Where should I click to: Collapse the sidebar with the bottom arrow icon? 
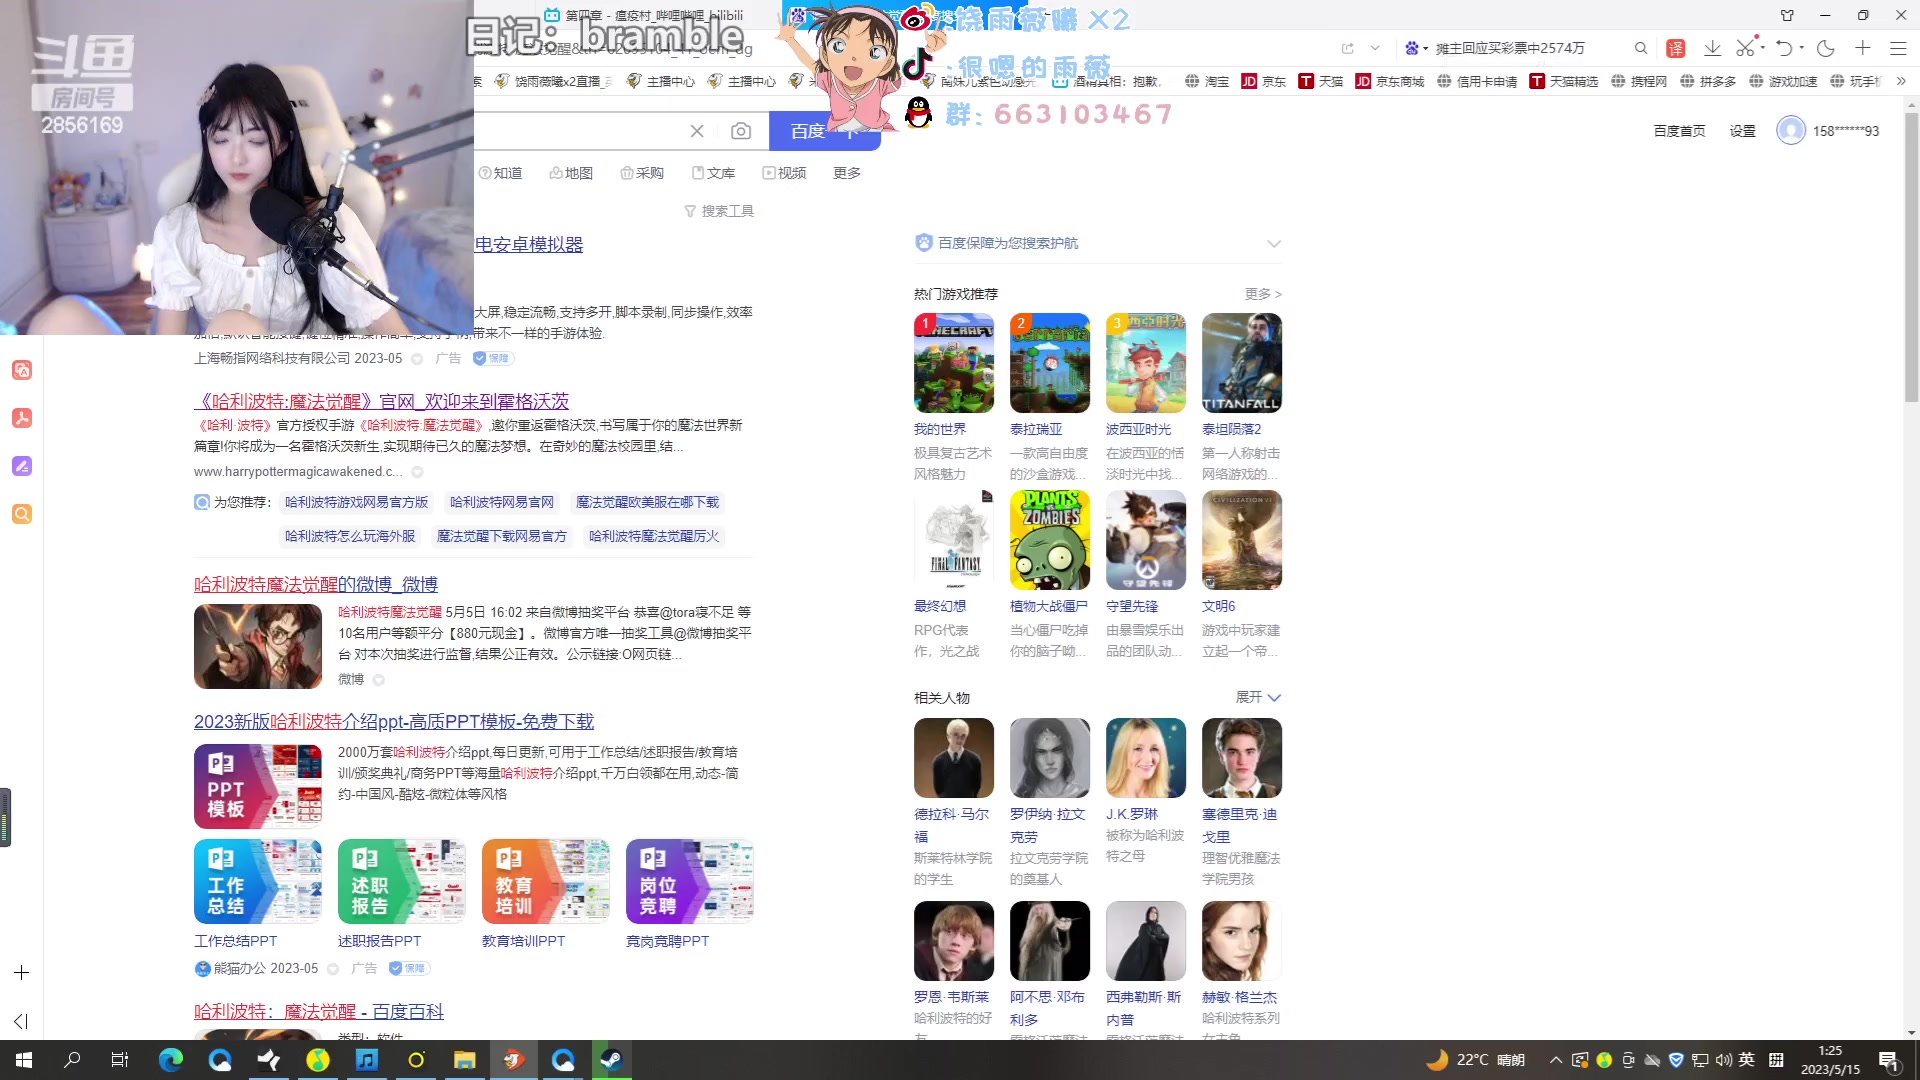point(21,1021)
